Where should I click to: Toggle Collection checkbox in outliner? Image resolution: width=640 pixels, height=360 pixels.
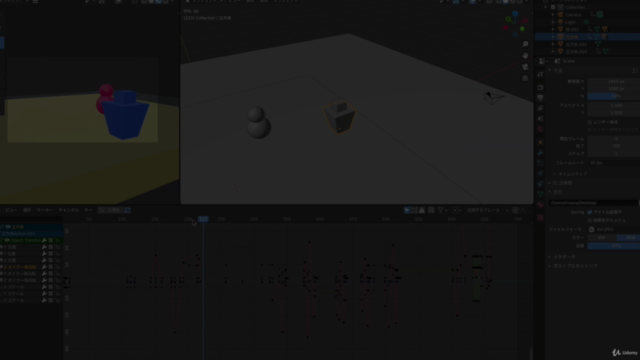[553, 7]
